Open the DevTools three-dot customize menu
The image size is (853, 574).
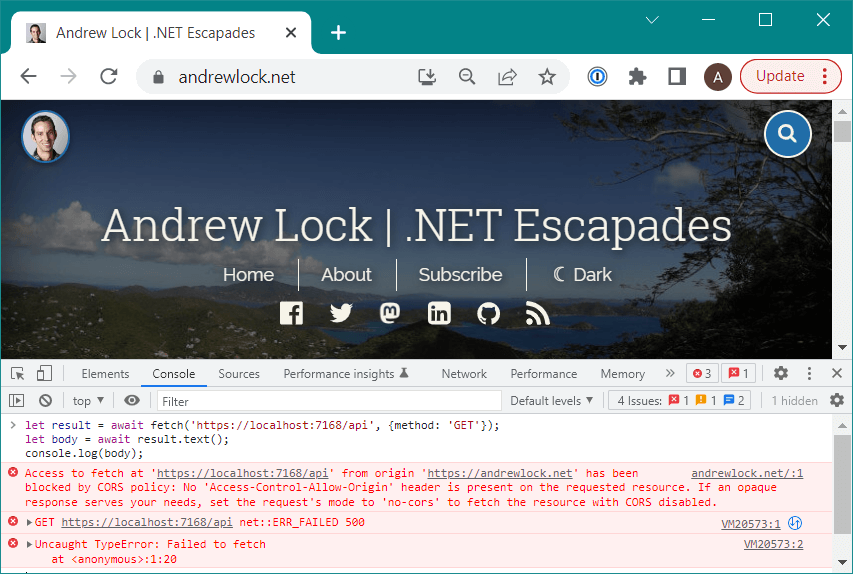[x=809, y=373]
